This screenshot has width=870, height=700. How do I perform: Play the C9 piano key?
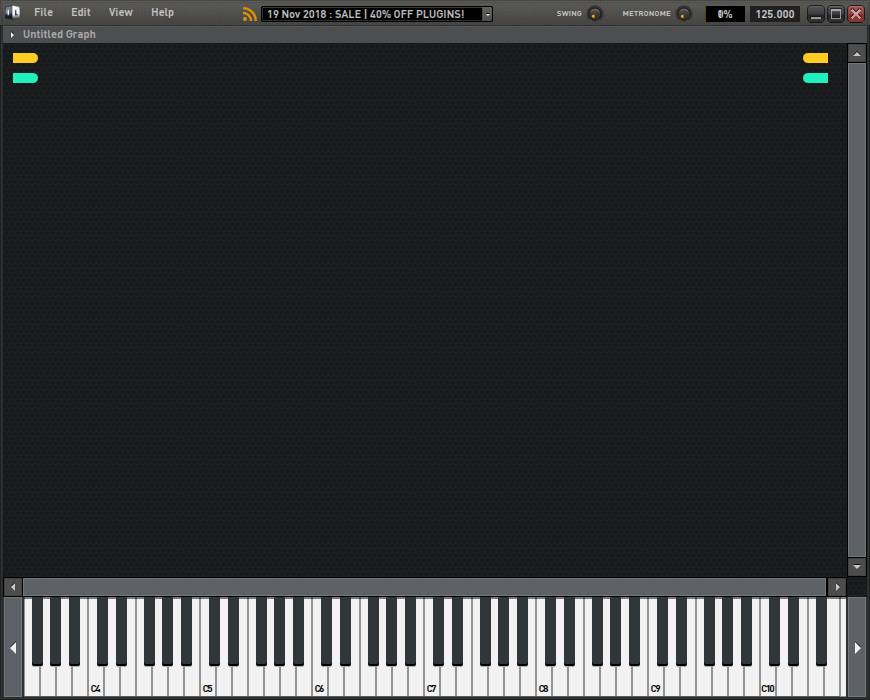(656, 683)
